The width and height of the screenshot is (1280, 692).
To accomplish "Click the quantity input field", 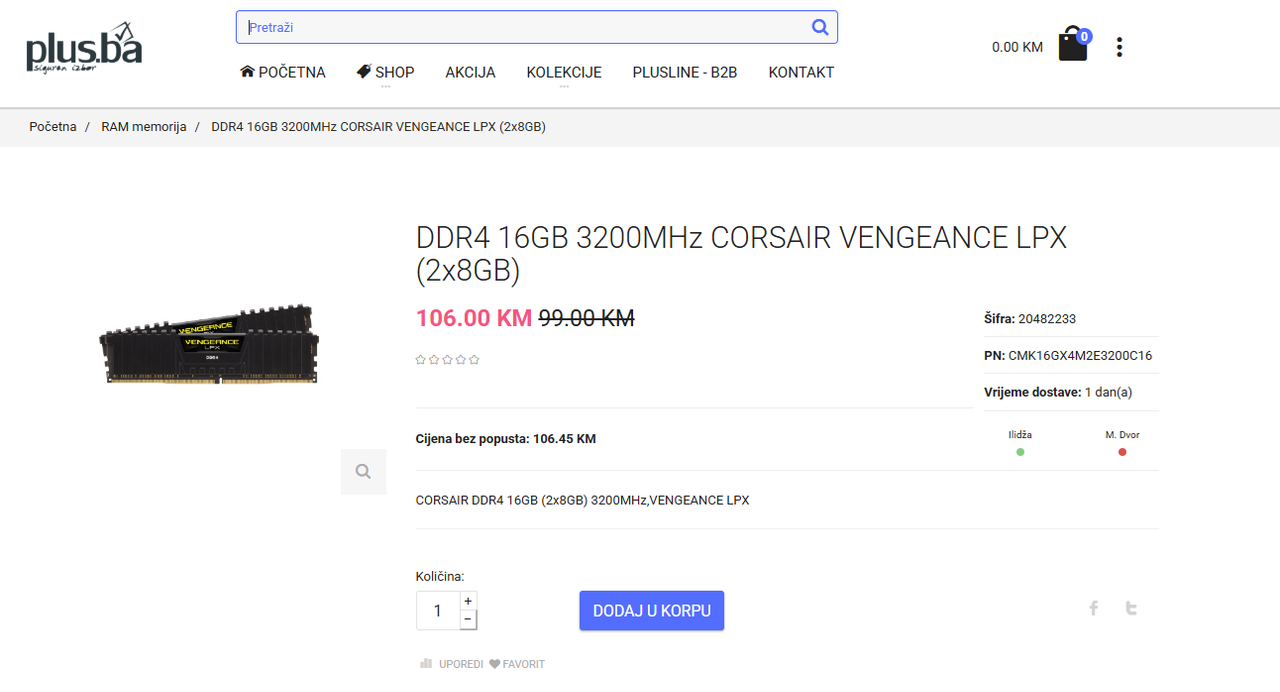I will tap(438, 610).
